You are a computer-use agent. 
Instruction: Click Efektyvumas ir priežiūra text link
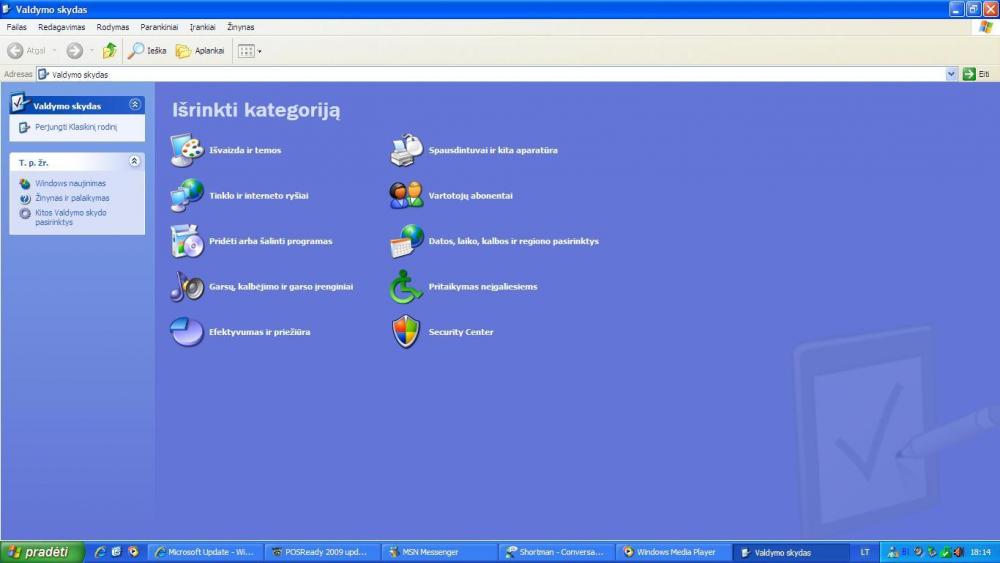pyautogui.click(x=260, y=332)
